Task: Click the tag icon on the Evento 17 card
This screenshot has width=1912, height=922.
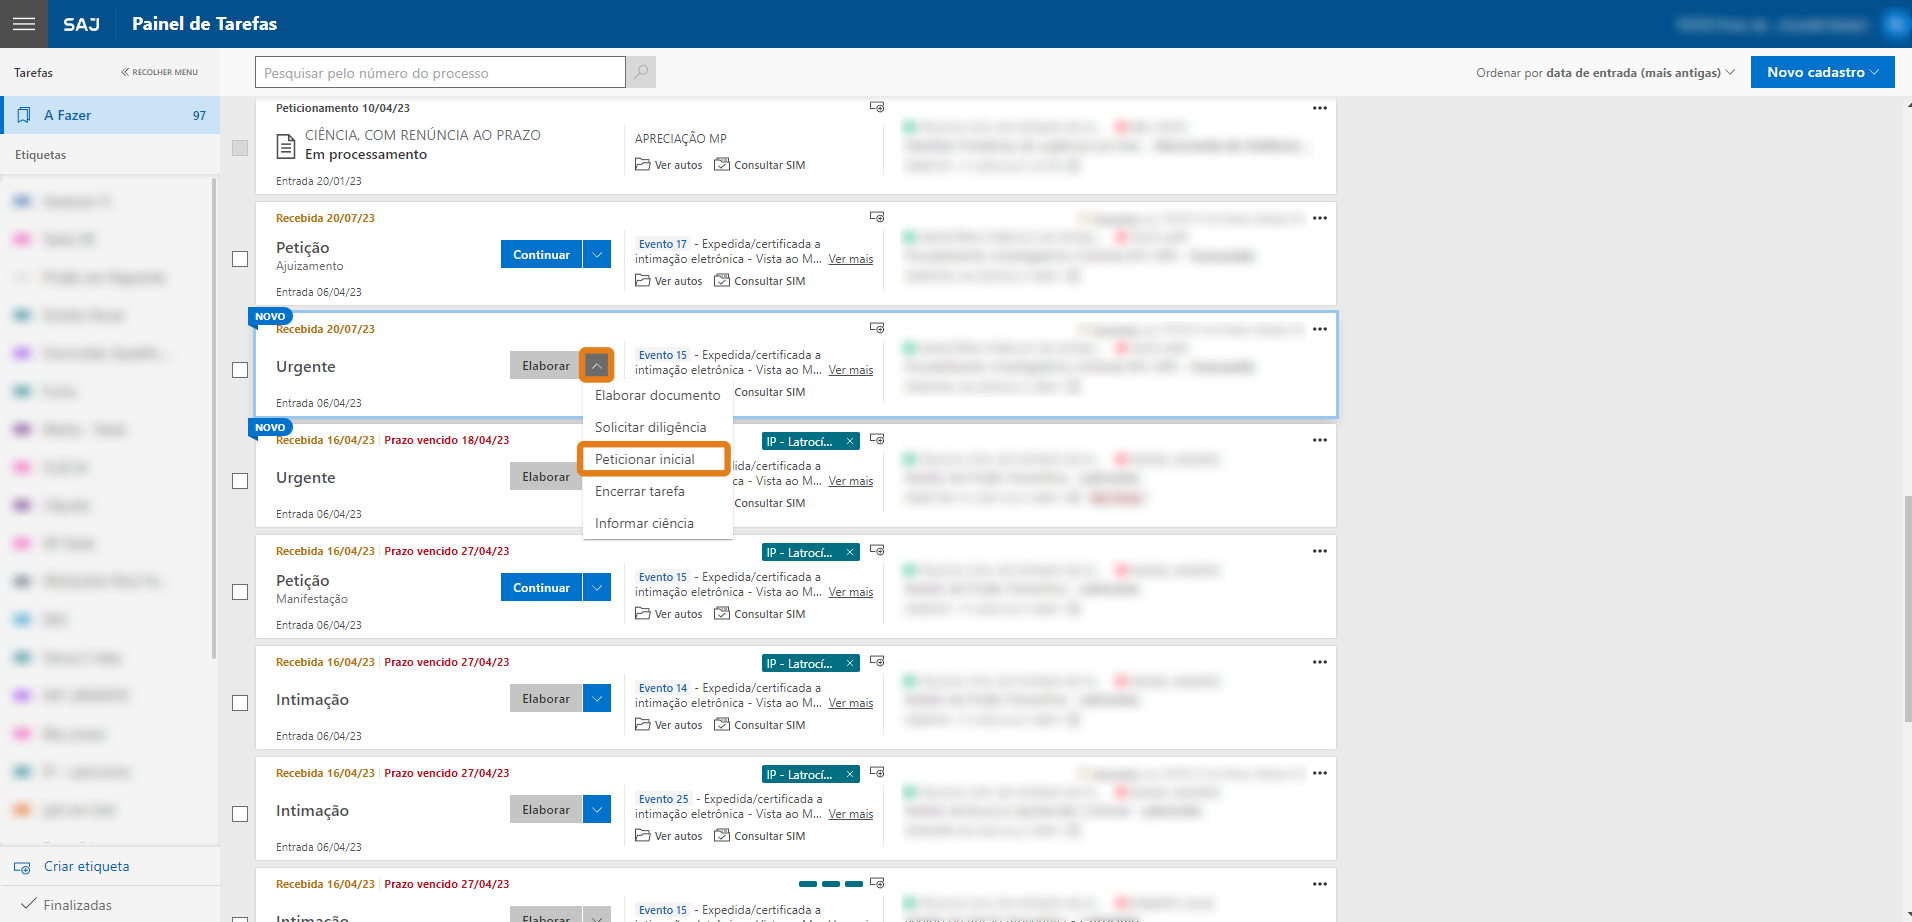Action: [x=877, y=217]
